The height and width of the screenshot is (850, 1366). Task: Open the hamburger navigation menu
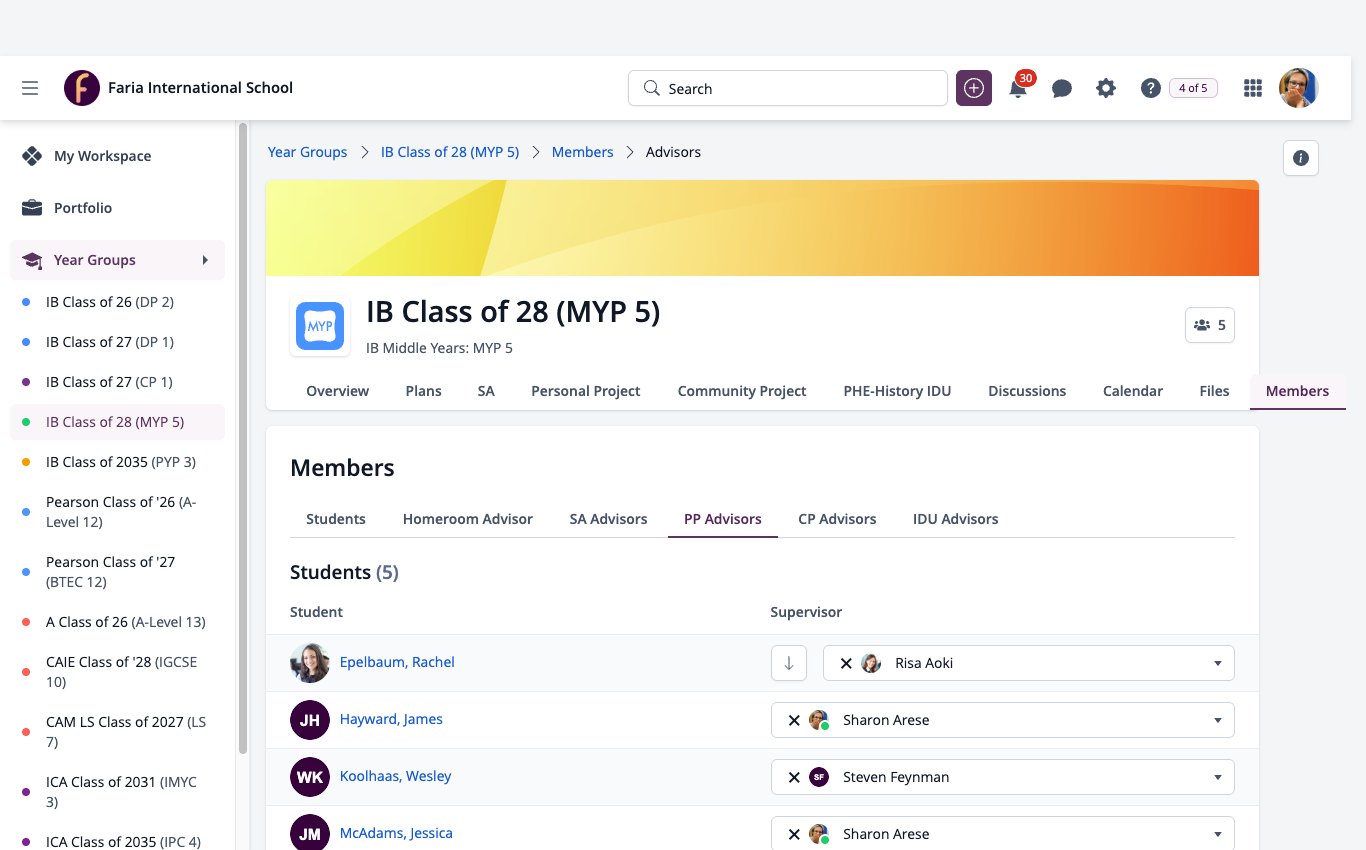[x=30, y=88]
